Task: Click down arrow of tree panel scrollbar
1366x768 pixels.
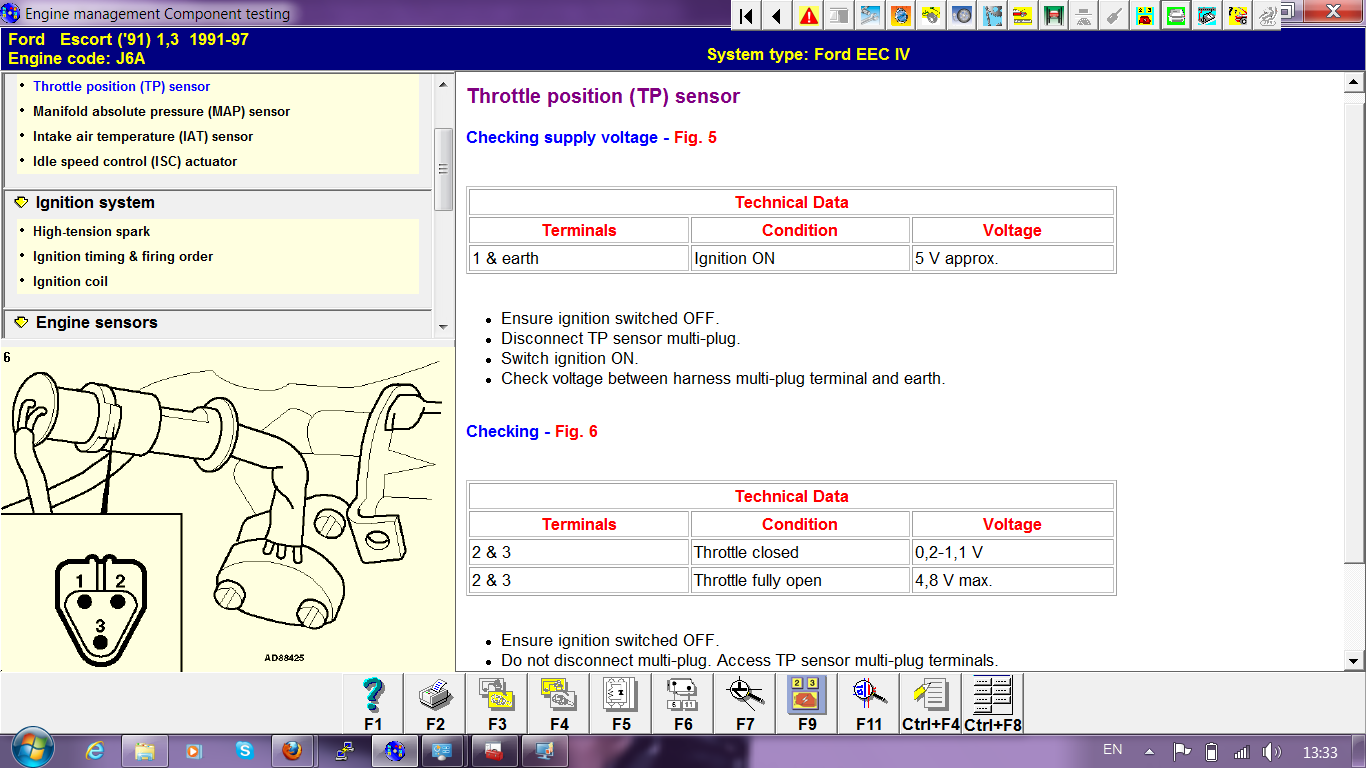Action: click(x=443, y=329)
